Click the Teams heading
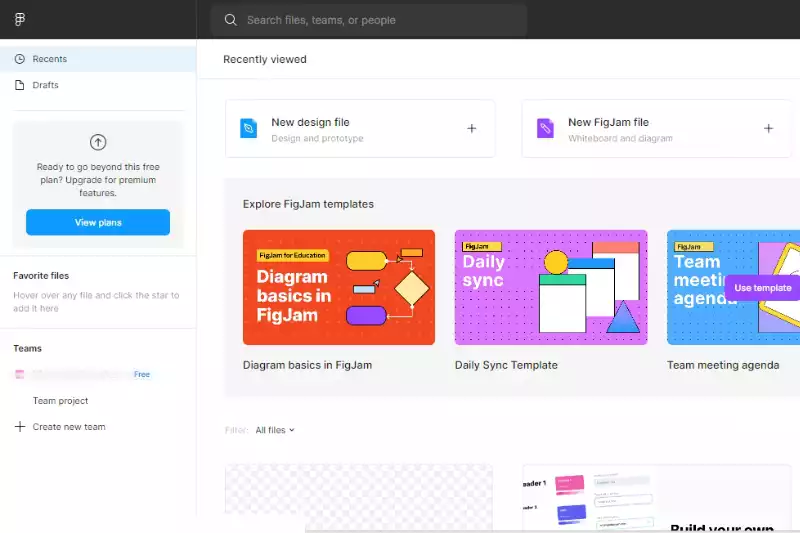 pos(28,348)
